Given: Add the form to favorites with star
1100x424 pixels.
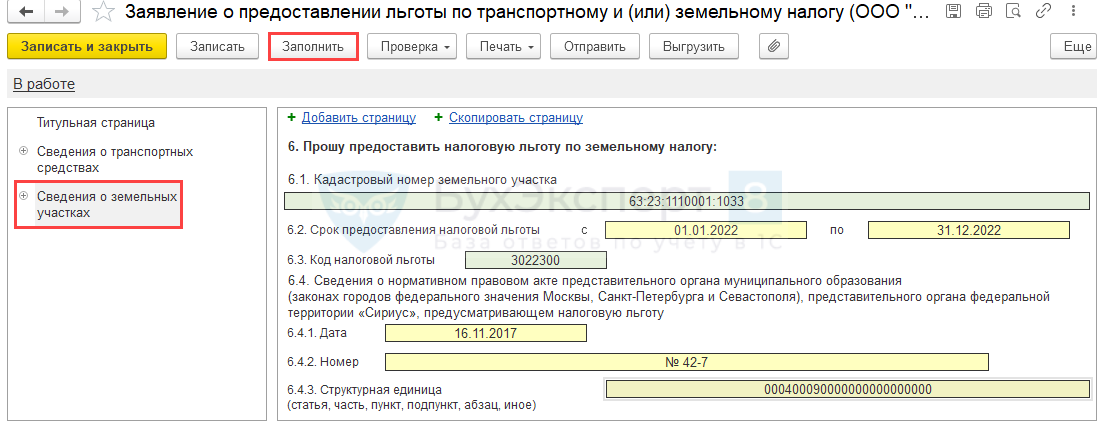Looking at the screenshot, I should (x=101, y=13).
